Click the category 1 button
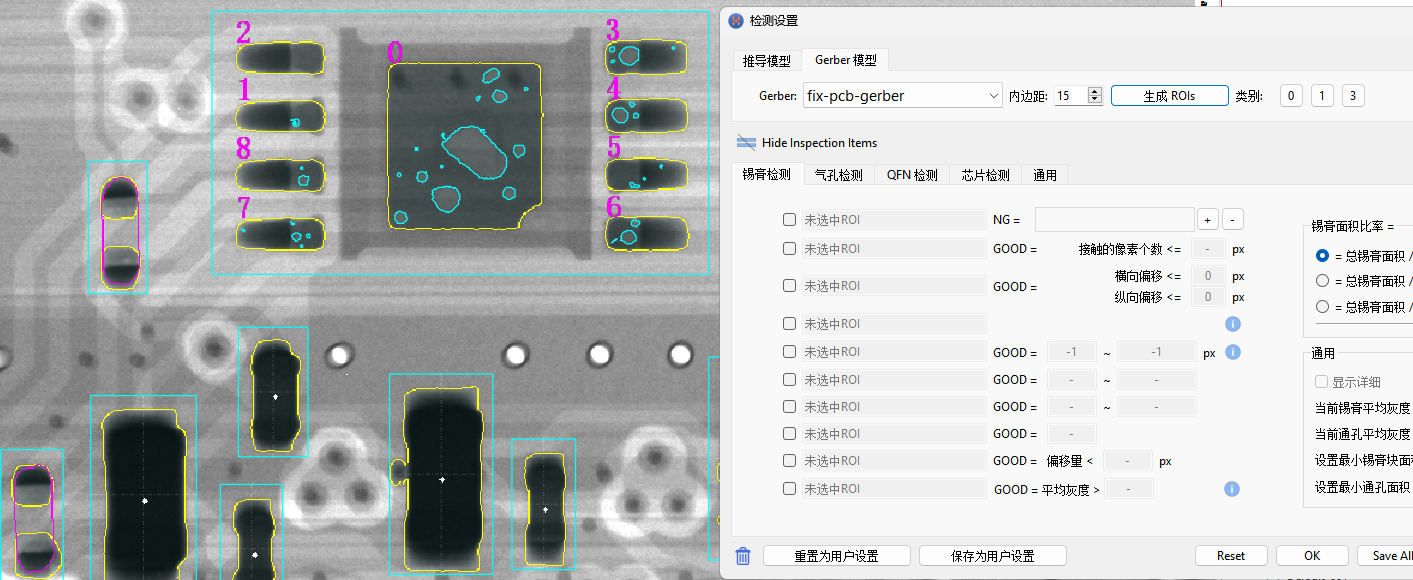The width and height of the screenshot is (1413, 580). pos(1322,96)
